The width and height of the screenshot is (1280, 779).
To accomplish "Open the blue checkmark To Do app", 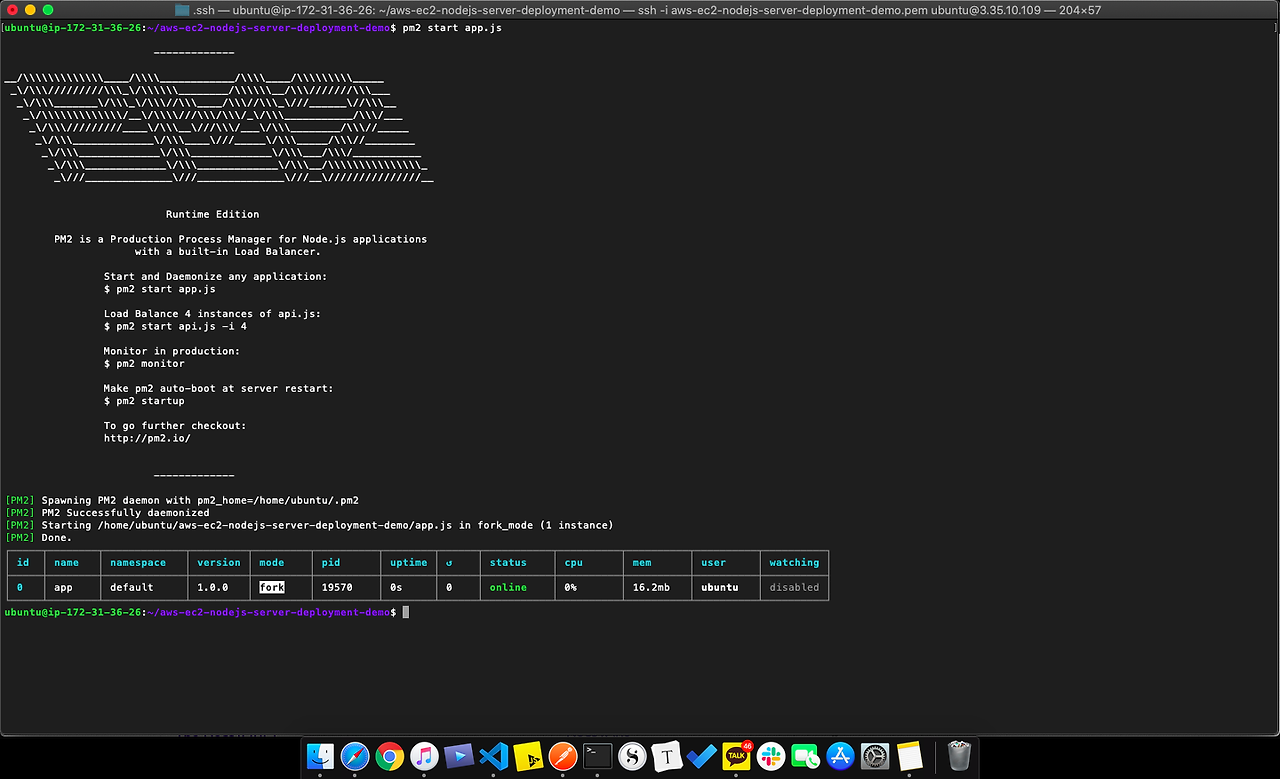I will click(x=702, y=756).
